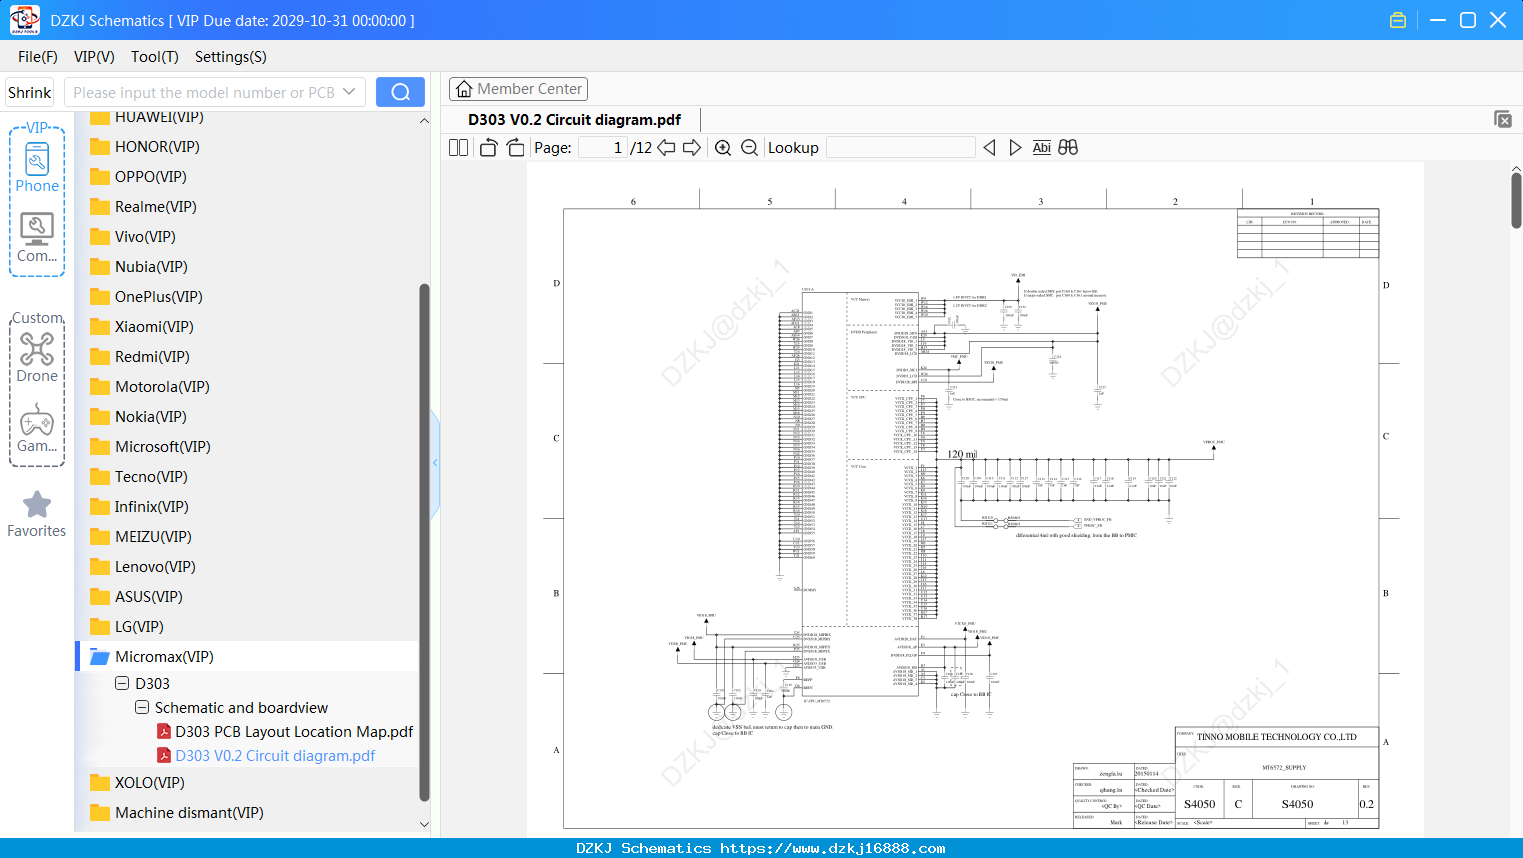This screenshot has height=858, width=1523.
Task: Zoom in on the schematic
Action: (723, 148)
